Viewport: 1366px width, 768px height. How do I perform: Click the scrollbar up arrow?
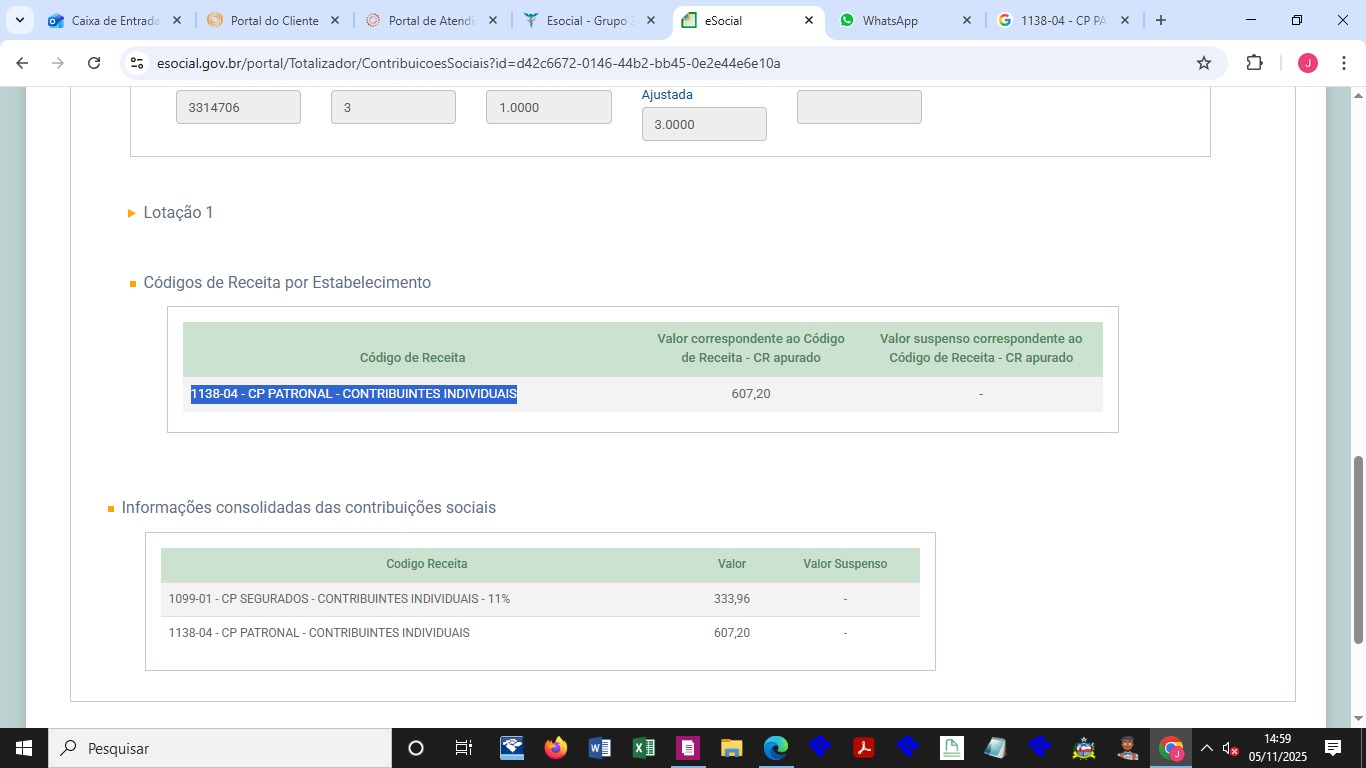click(x=1358, y=95)
